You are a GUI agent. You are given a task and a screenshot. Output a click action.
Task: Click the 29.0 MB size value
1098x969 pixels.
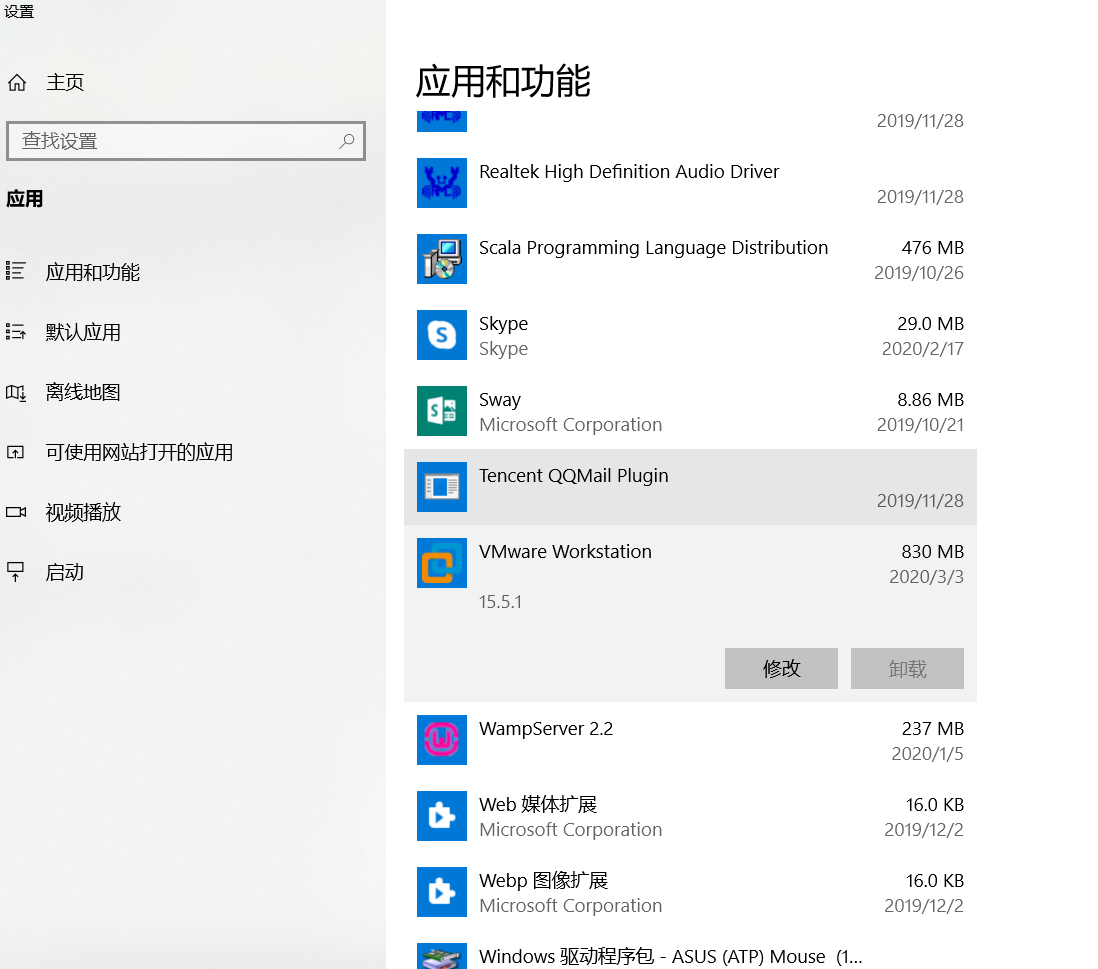[931, 324]
